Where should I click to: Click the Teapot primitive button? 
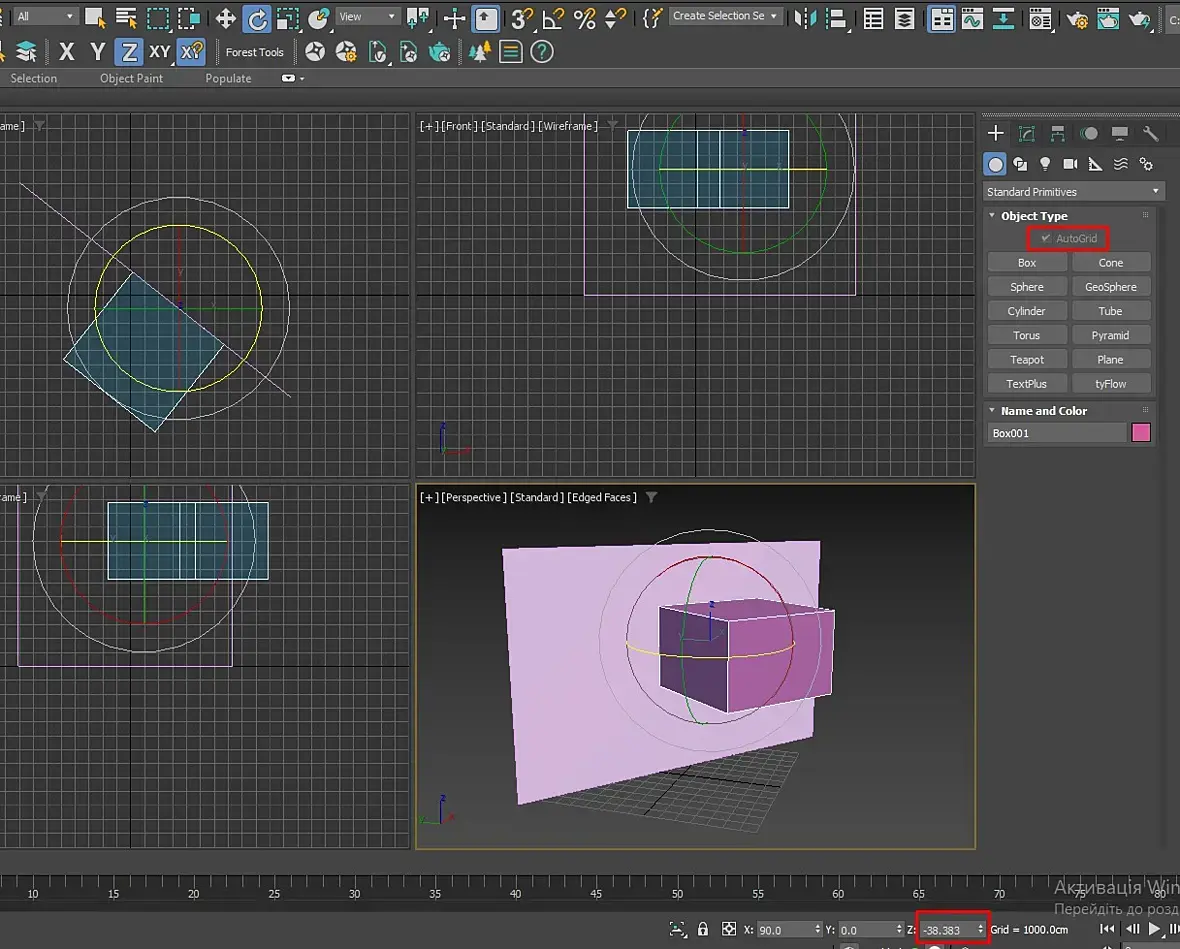pos(1026,360)
